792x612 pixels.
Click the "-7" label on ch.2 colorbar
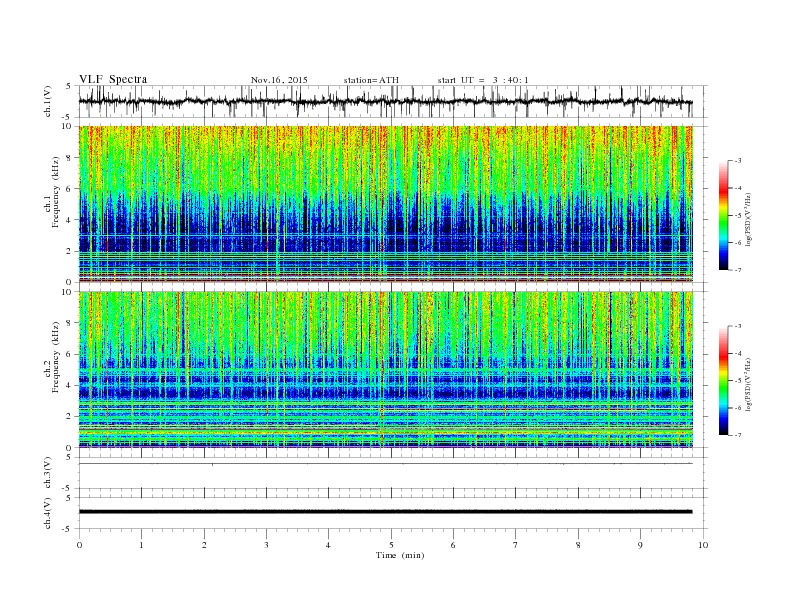pyautogui.click(x=737, y=435)
